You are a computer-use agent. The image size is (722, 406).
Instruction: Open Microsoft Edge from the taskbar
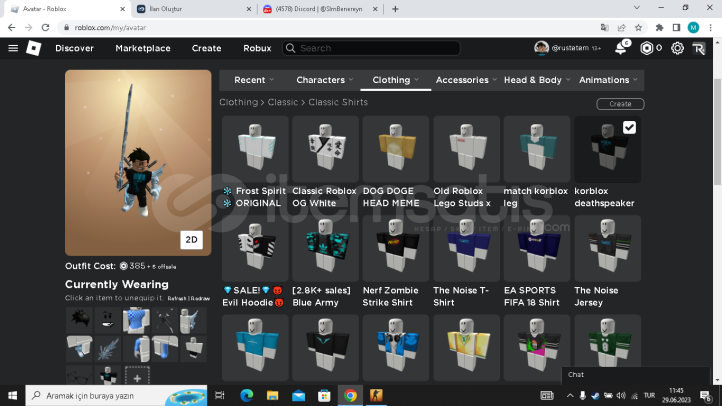[247, 395]
